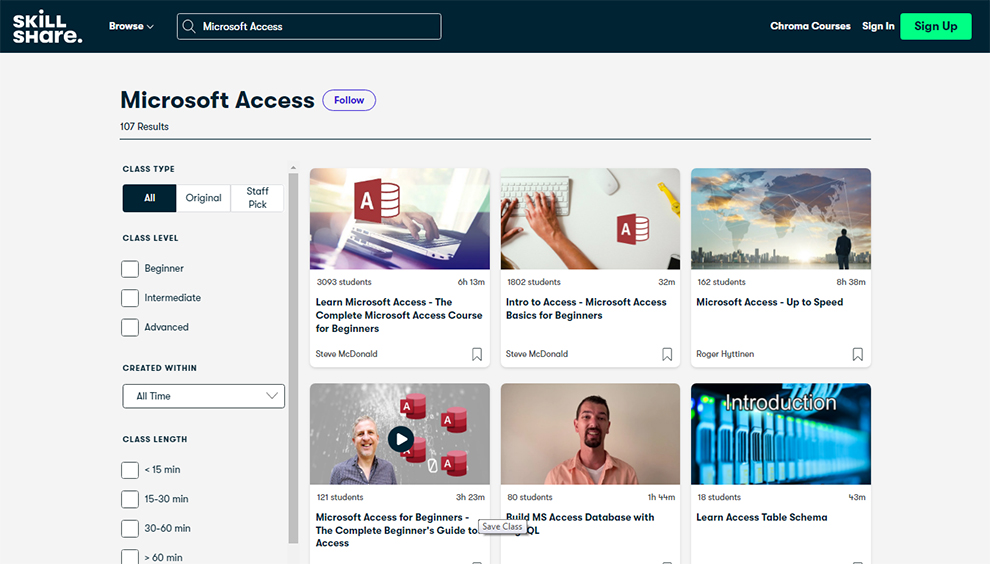Open Chroma Courses link
This screenshot has width=990, height=564.
pos(810,26)
